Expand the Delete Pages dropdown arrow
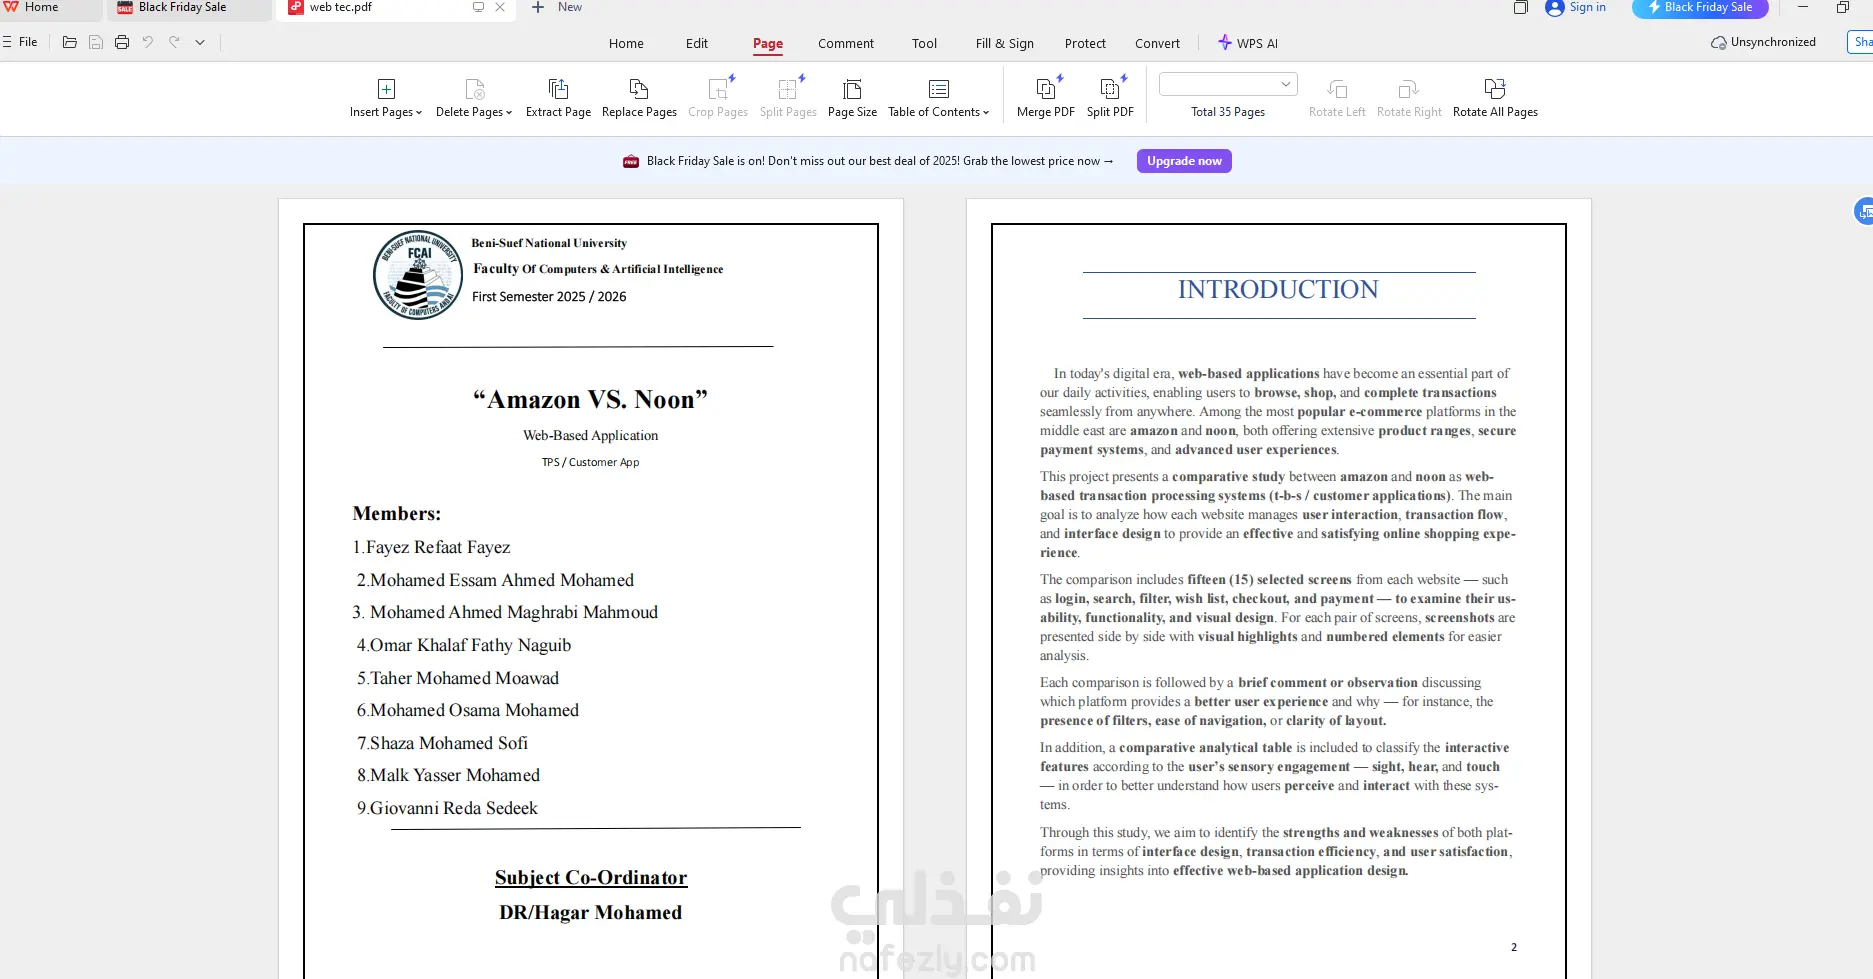 pos(509,113)
